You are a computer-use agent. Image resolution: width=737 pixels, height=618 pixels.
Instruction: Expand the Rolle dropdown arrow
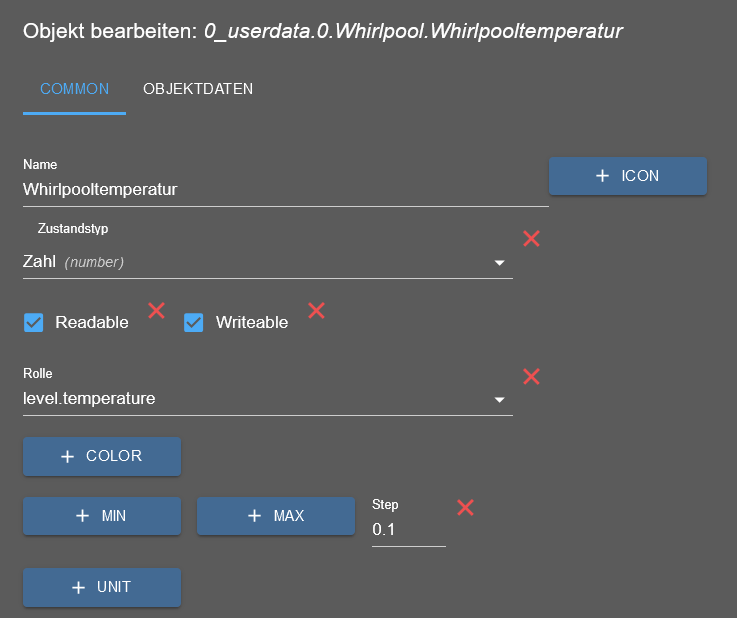499,400
